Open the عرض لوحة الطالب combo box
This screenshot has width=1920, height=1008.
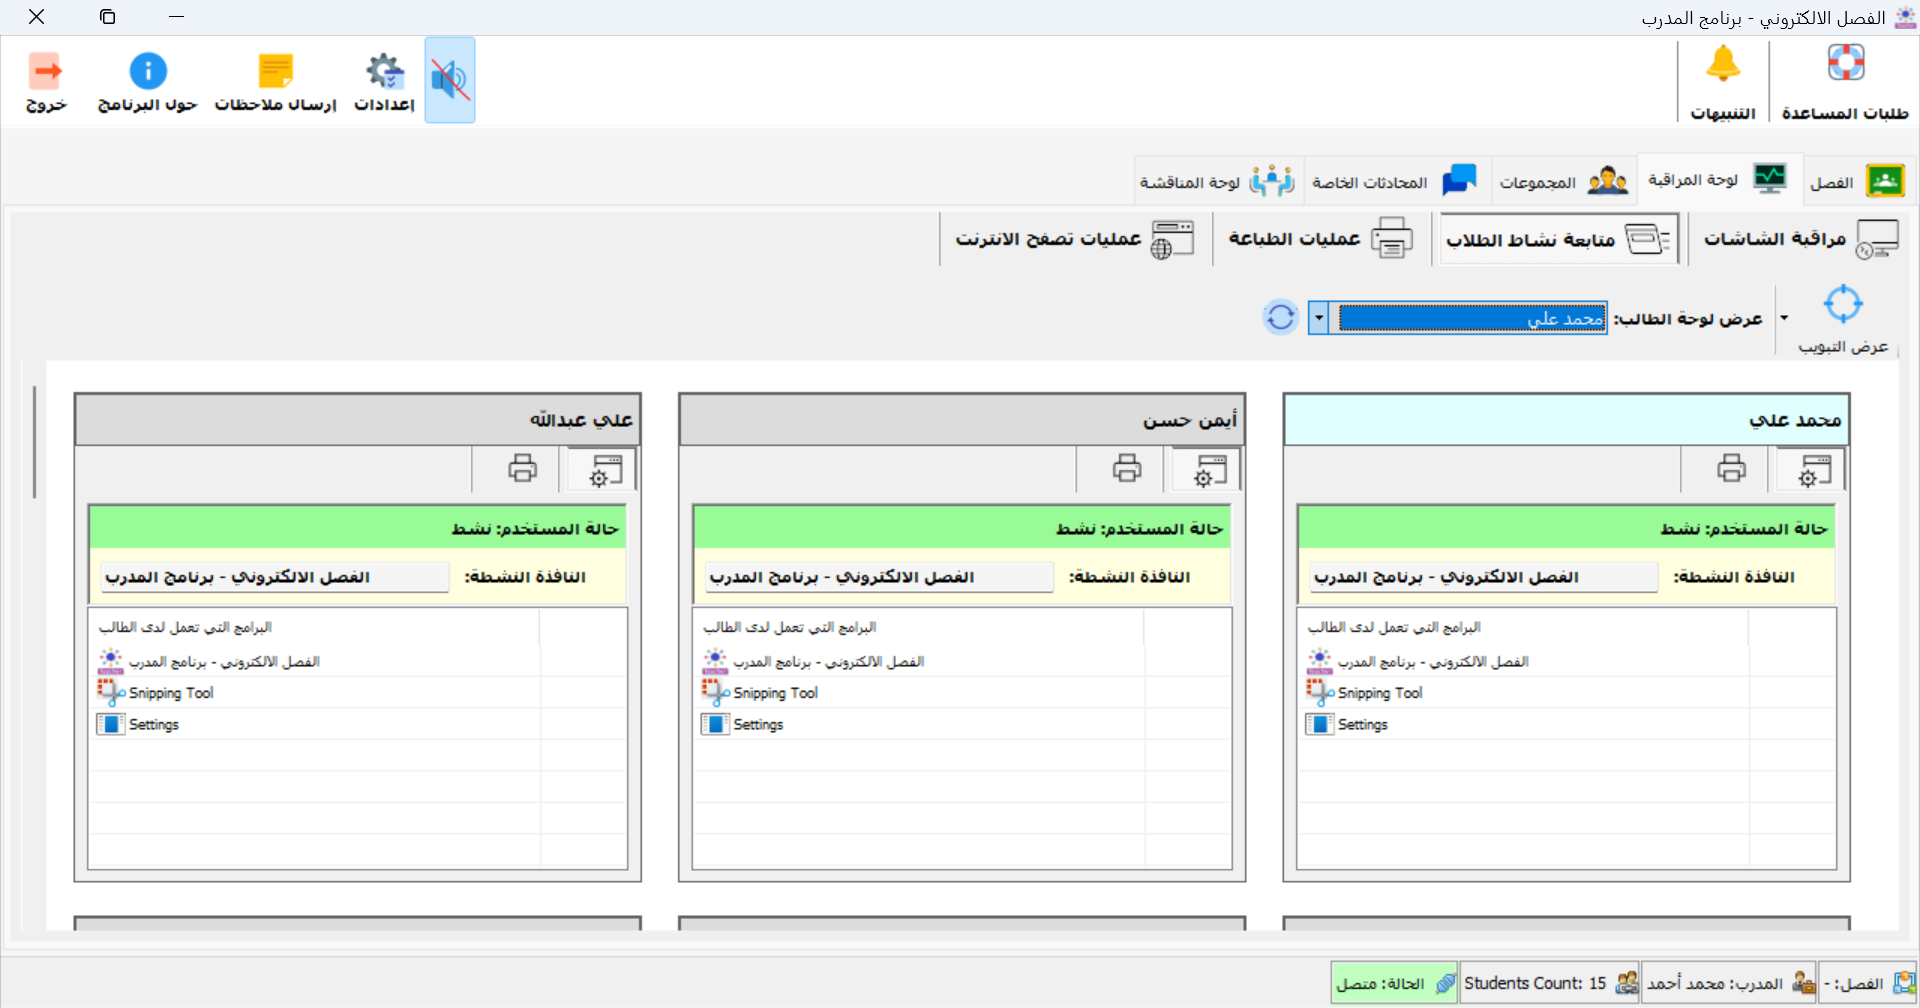point(1470,317)
